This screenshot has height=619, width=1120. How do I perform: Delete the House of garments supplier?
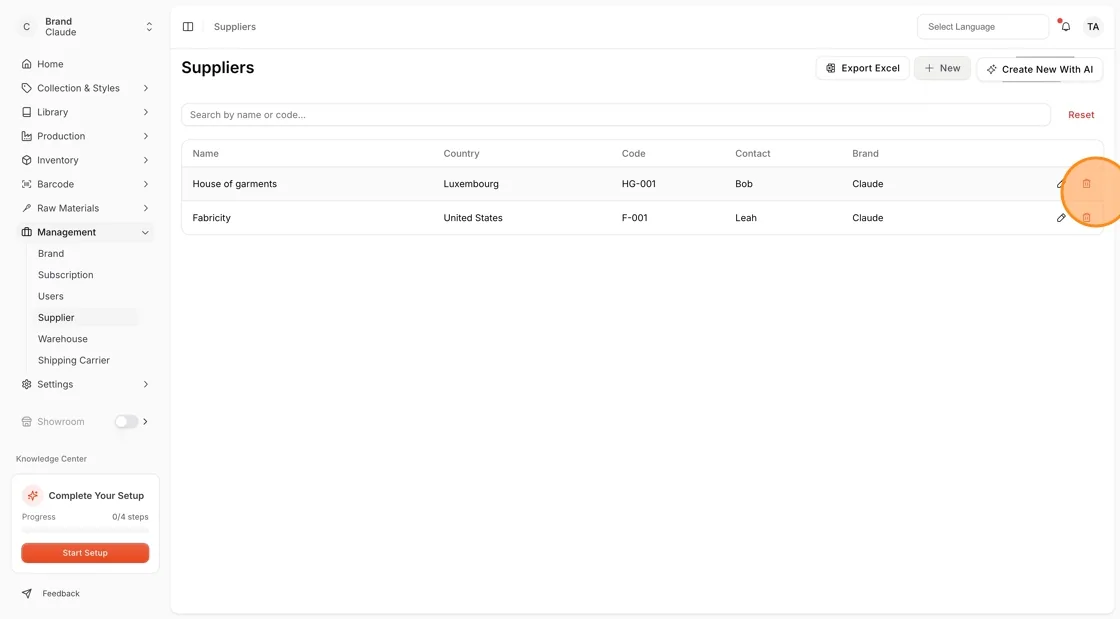click(x=1086, y=184)
